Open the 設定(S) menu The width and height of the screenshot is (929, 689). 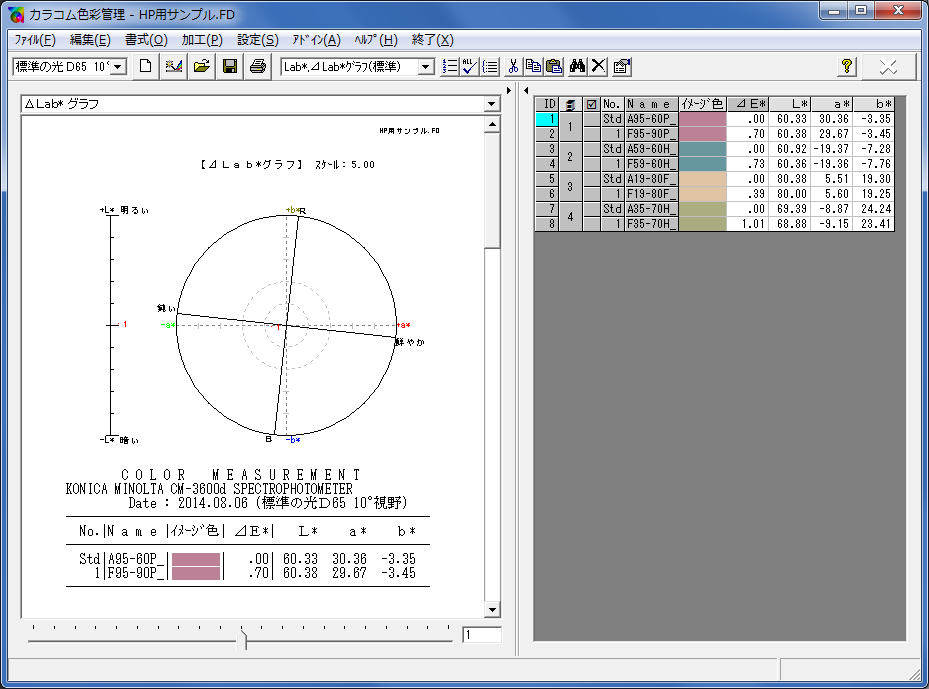pos(258,40)
